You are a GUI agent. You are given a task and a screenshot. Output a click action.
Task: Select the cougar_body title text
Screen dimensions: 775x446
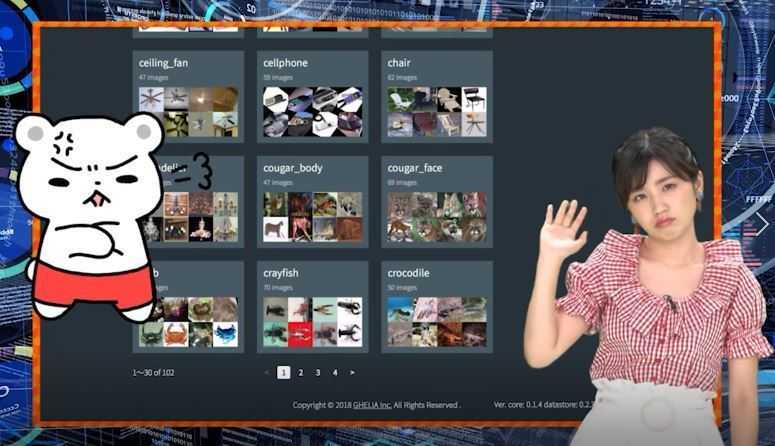293,169
